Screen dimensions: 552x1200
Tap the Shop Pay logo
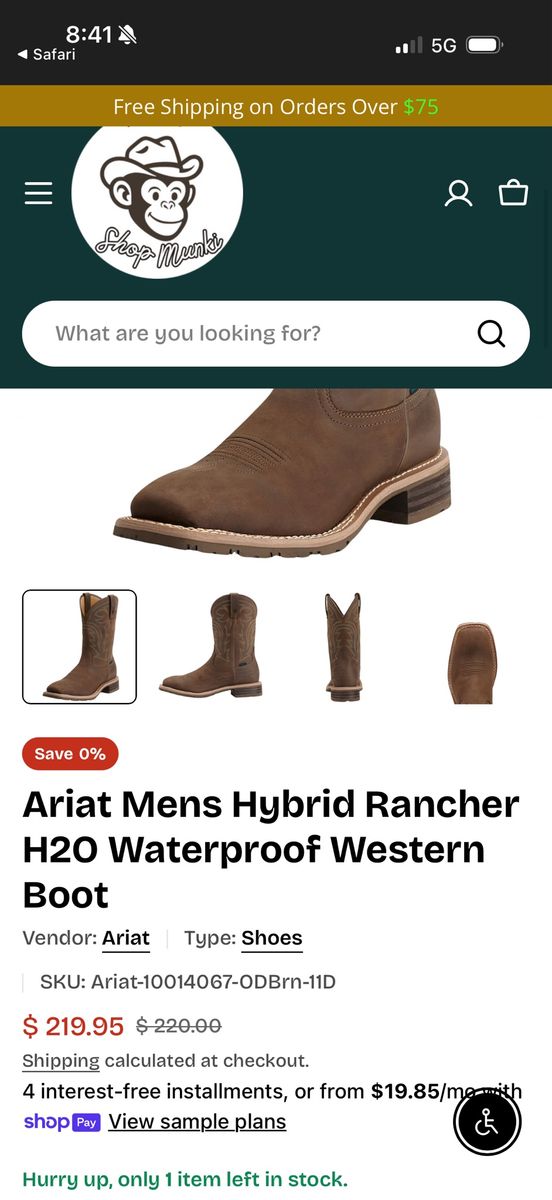tap(62, 1122)
